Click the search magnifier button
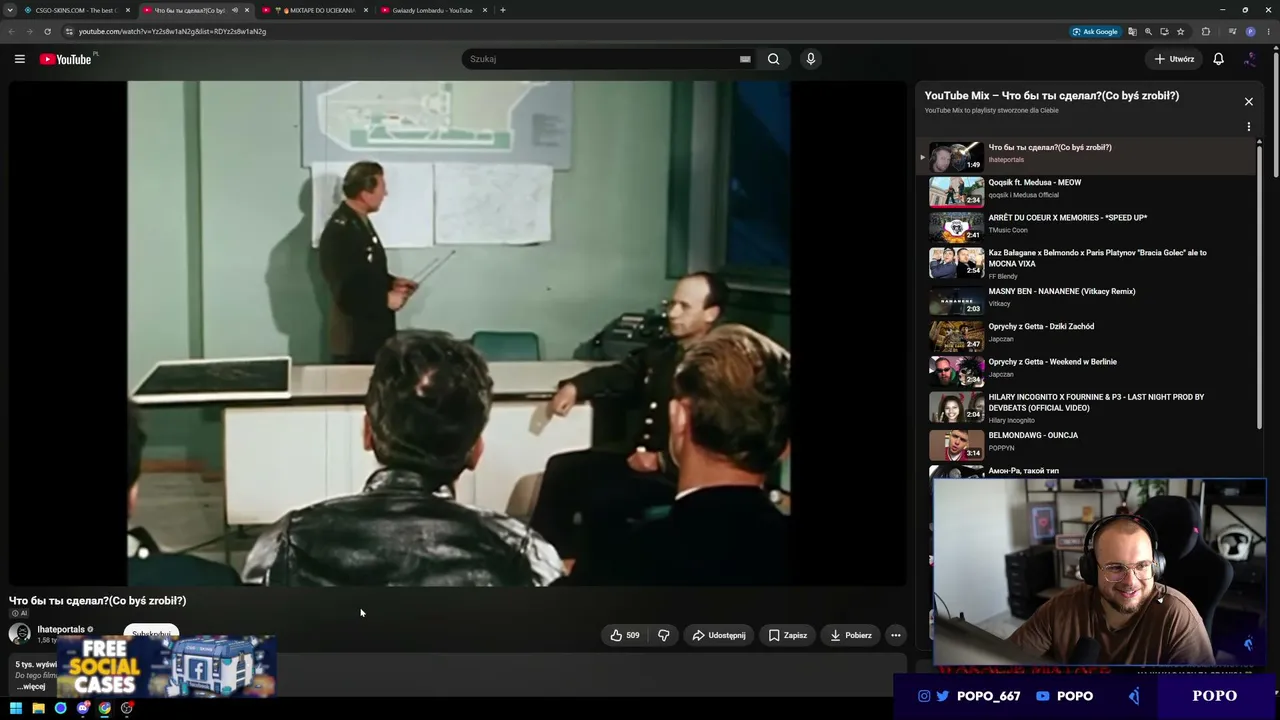This screenshot has width=1280, height=720. [x=773, y=59]
